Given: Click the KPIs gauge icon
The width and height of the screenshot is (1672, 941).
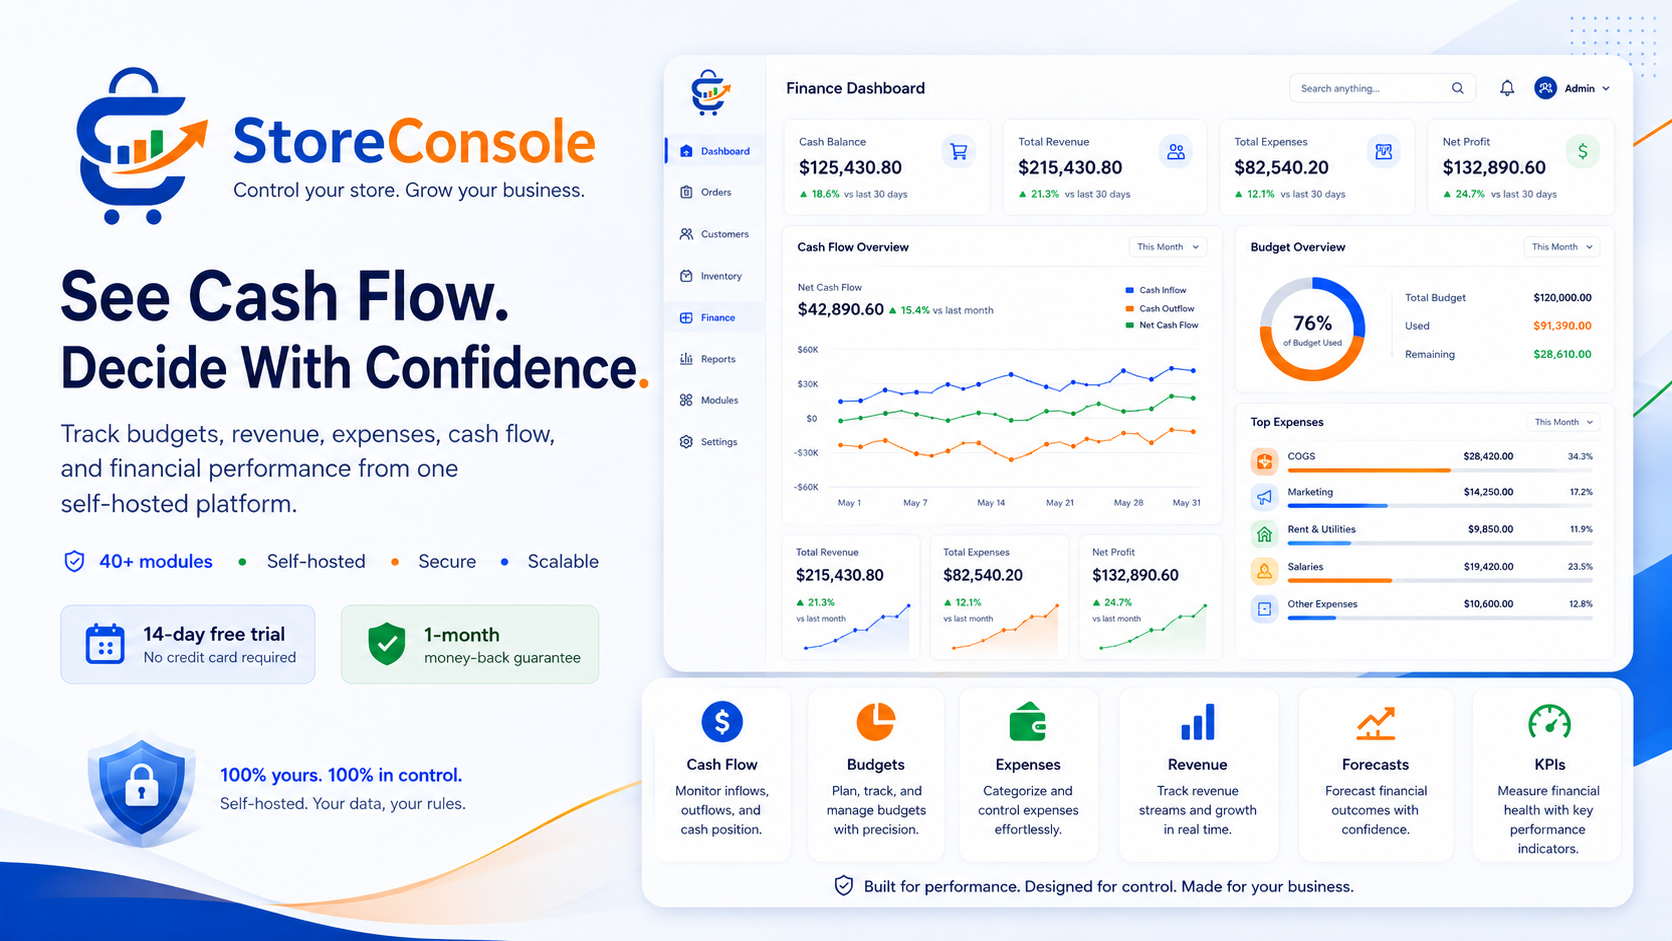Looking at the screenshot, I should [1550, 721].
